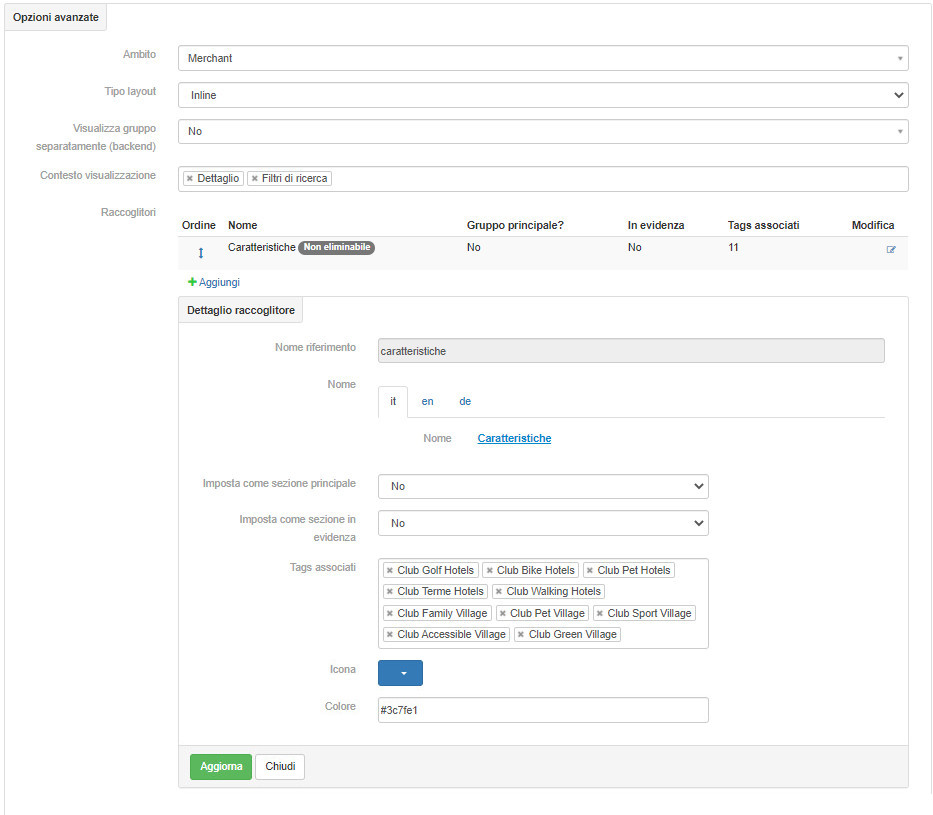Click the Club Green Village tag label

(x=572, y=635)
